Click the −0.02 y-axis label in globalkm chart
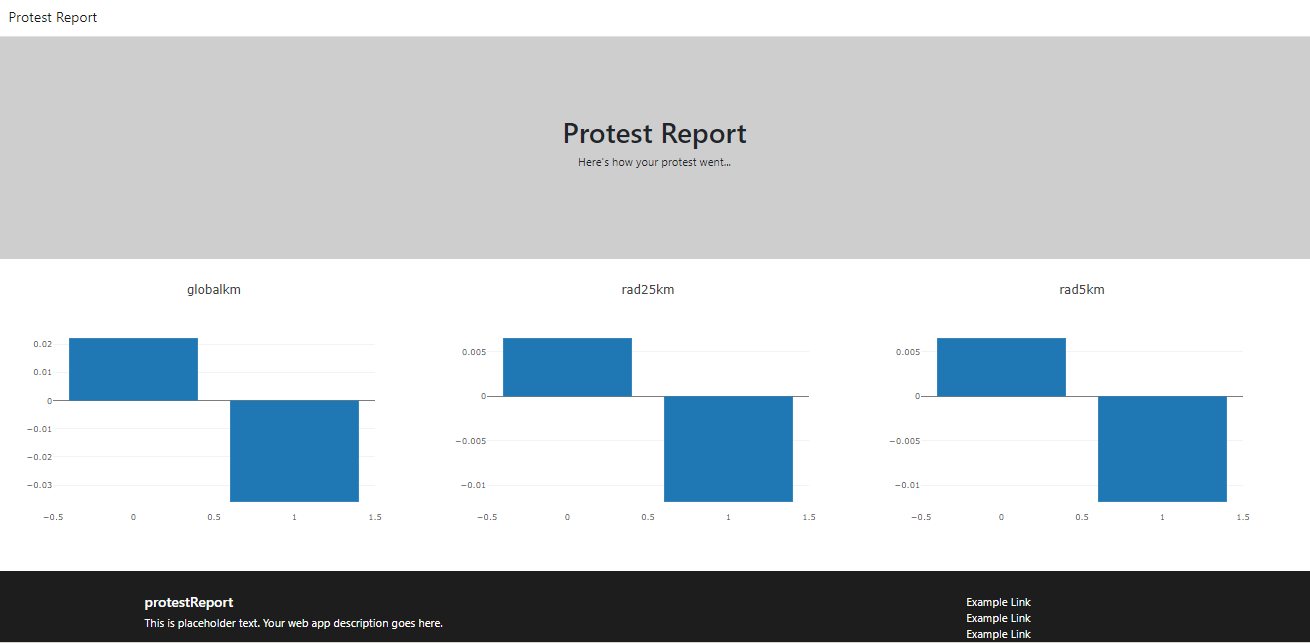 (40, 457)
